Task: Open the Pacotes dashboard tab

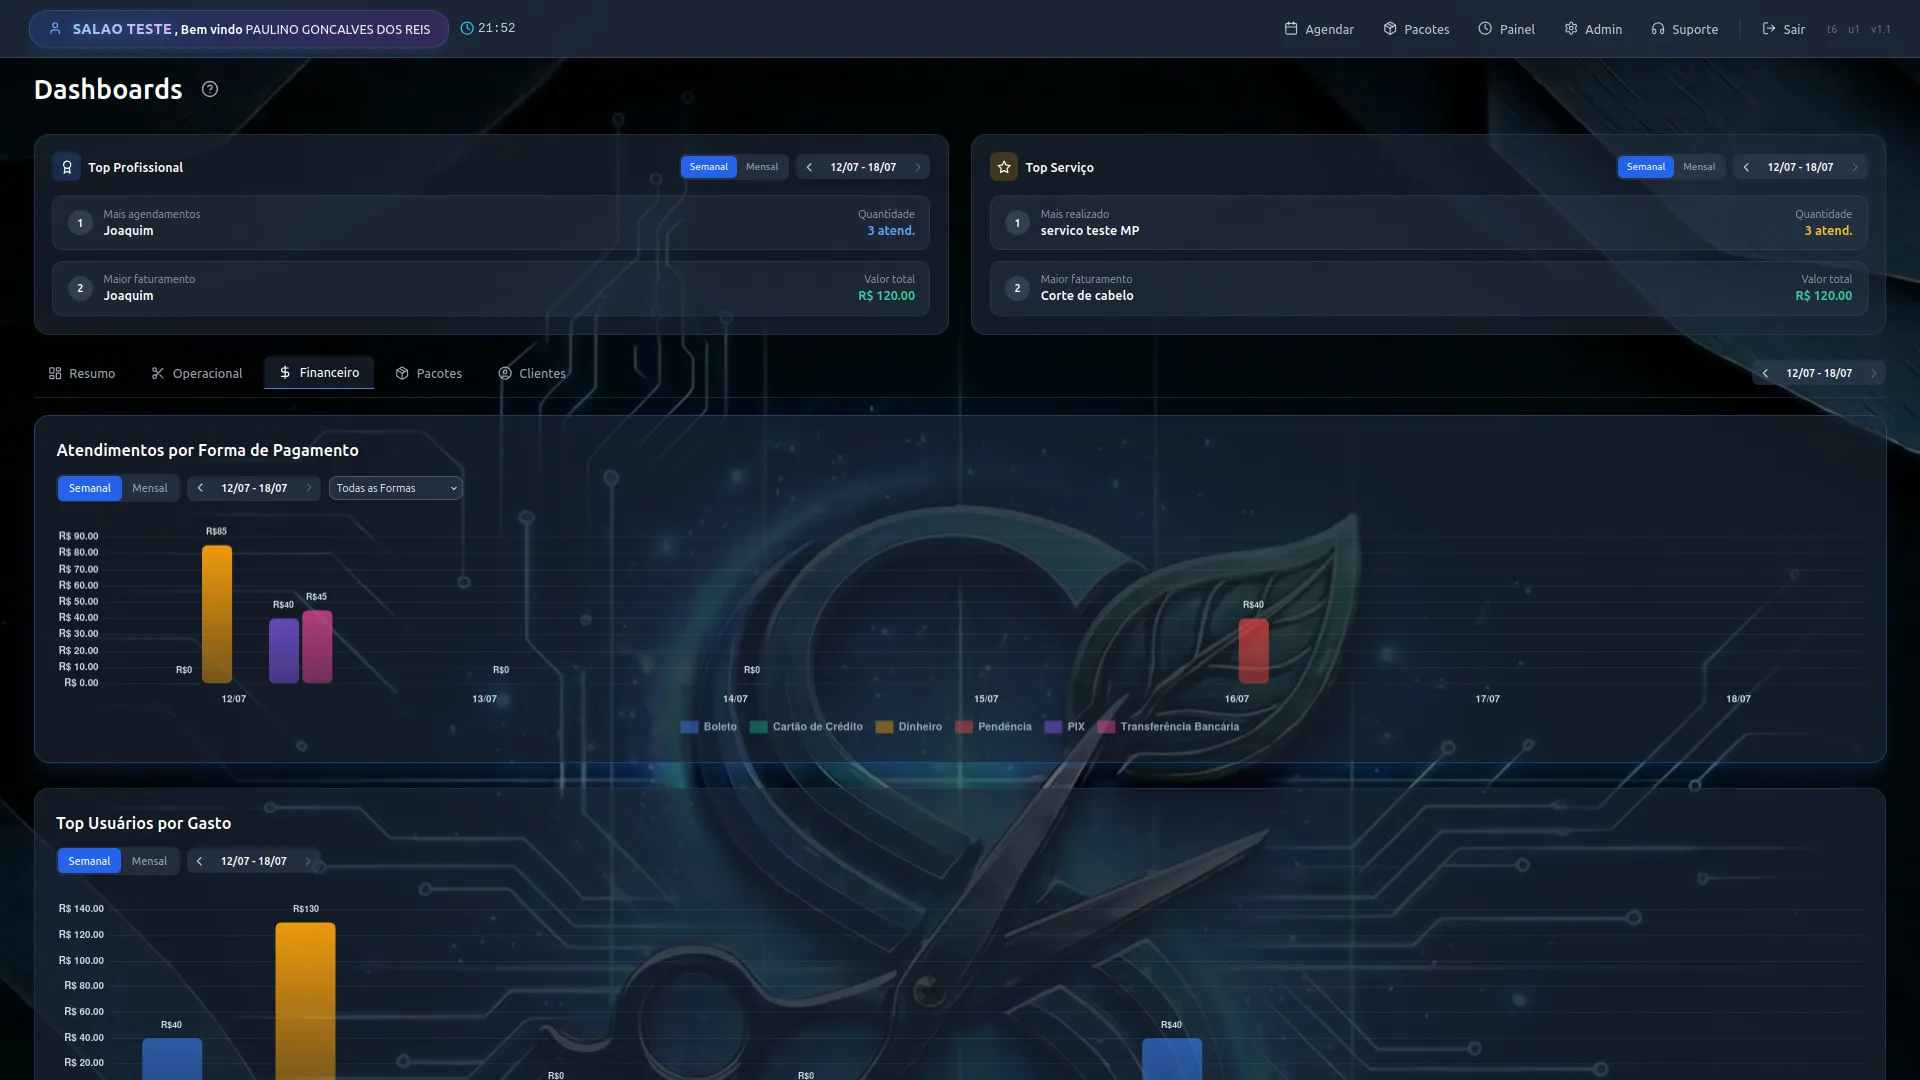Action: 429,373
